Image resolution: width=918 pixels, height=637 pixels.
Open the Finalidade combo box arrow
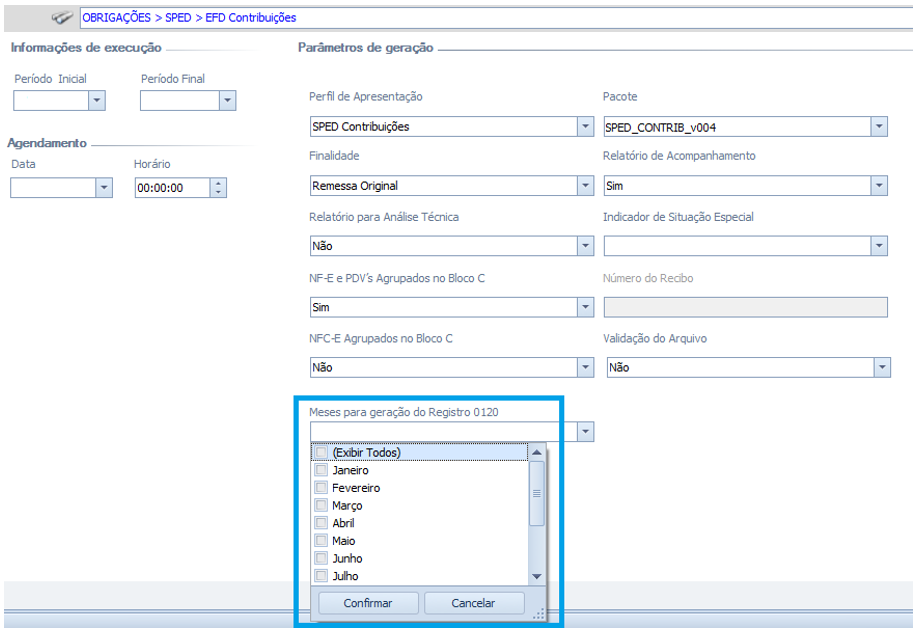click(x=585, y=186)
